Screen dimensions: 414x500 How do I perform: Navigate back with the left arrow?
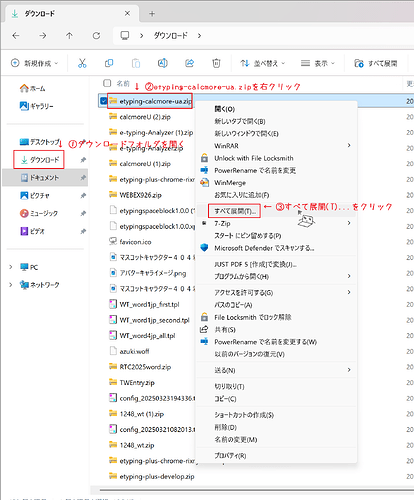[16, 35]
